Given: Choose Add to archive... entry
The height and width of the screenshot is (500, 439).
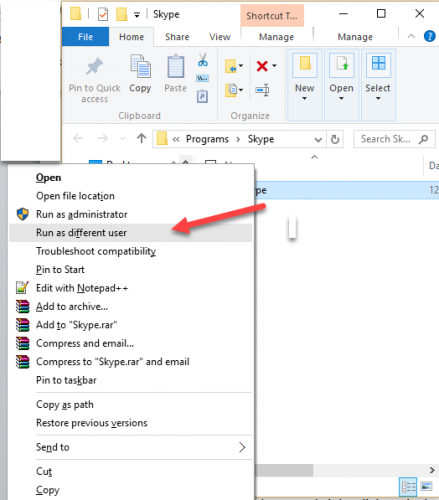Looking at the screenshot, I should [131, 306].
